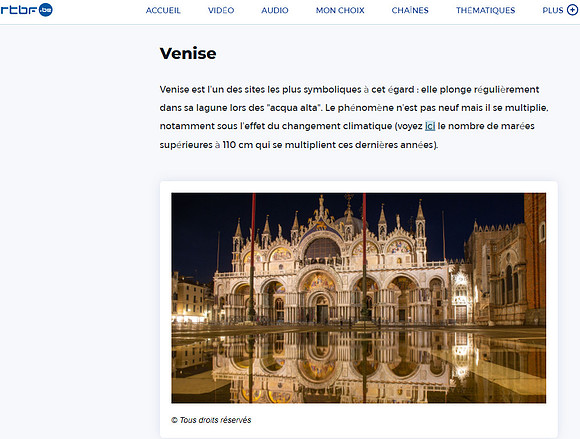Click the paragraph line starting 'supérieures à 110 cm'
This screenshot has width=580, height=439.
[299, 145]
